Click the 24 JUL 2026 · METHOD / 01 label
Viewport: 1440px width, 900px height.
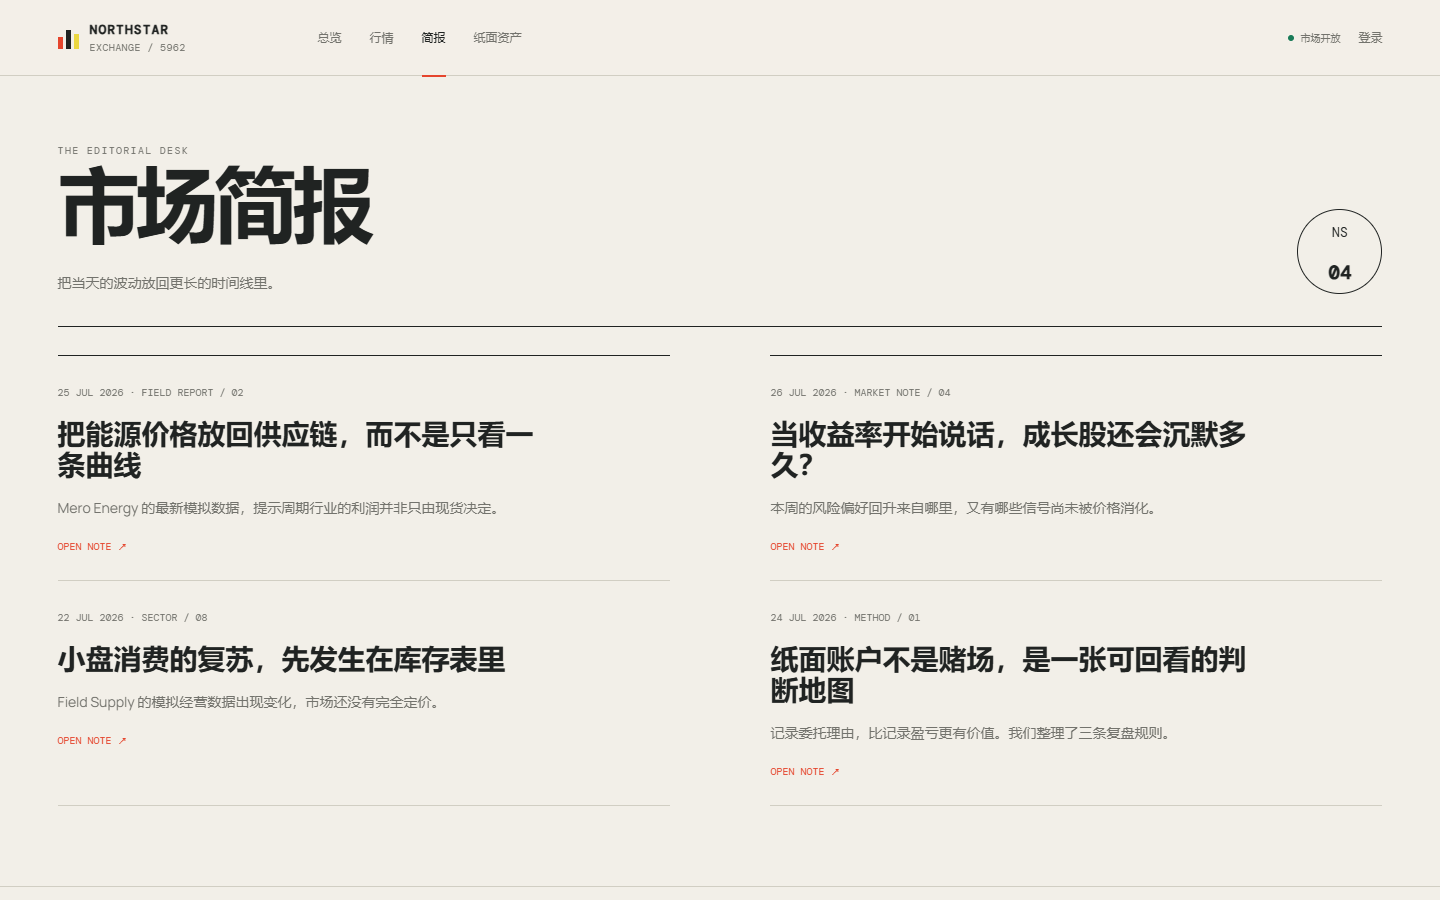[845, 618]
